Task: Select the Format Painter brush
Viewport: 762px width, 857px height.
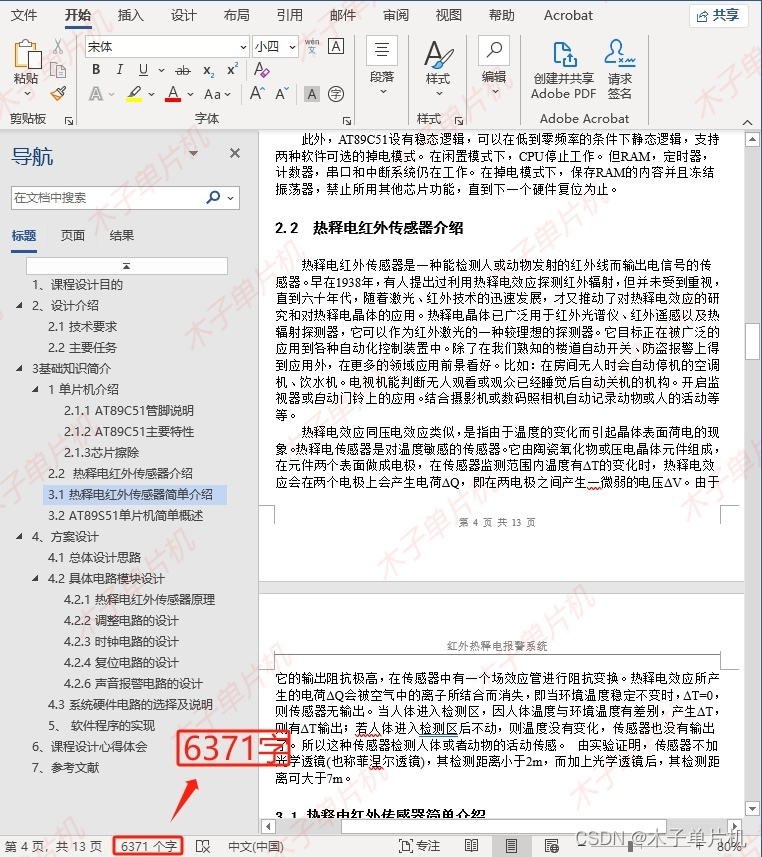Action: coord(58,93)
